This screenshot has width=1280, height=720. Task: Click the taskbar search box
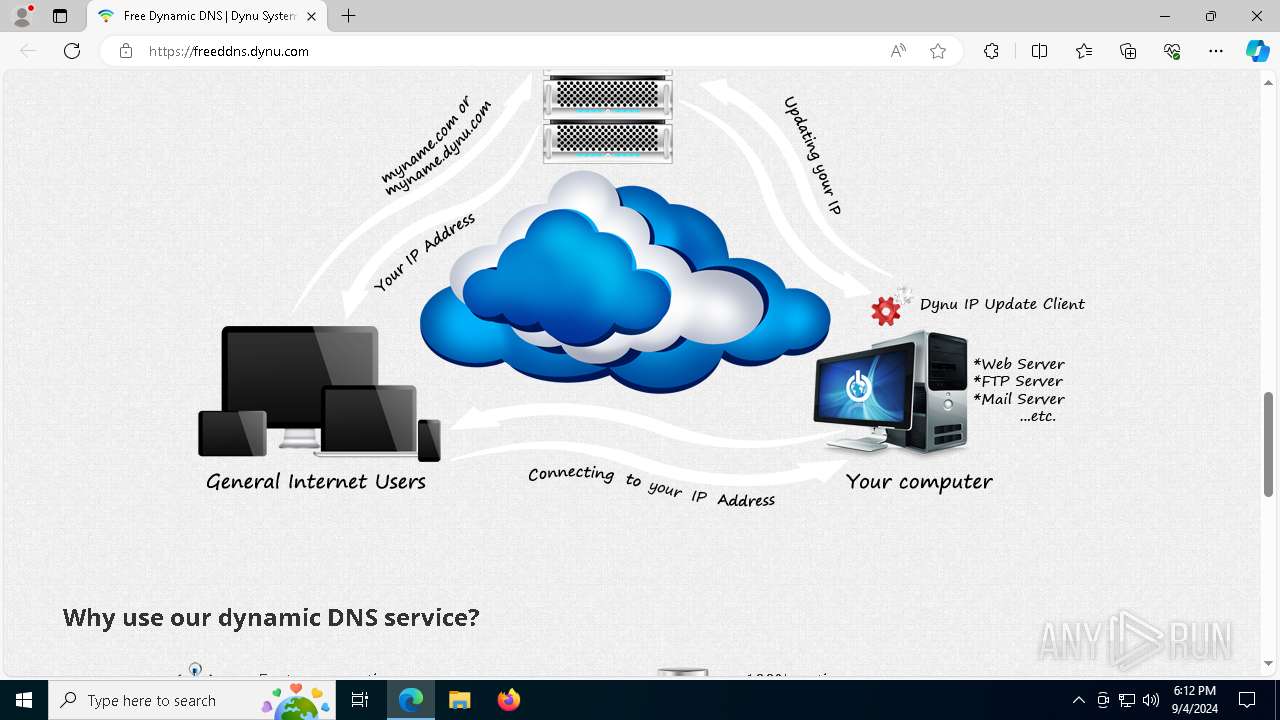[x=192, y=700]
